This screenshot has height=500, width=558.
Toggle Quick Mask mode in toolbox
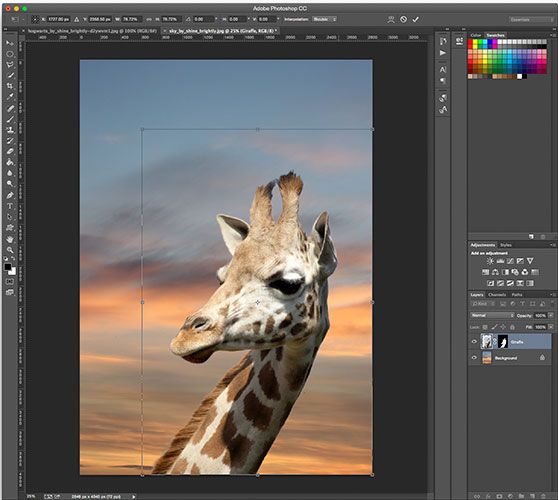[10, 281]
